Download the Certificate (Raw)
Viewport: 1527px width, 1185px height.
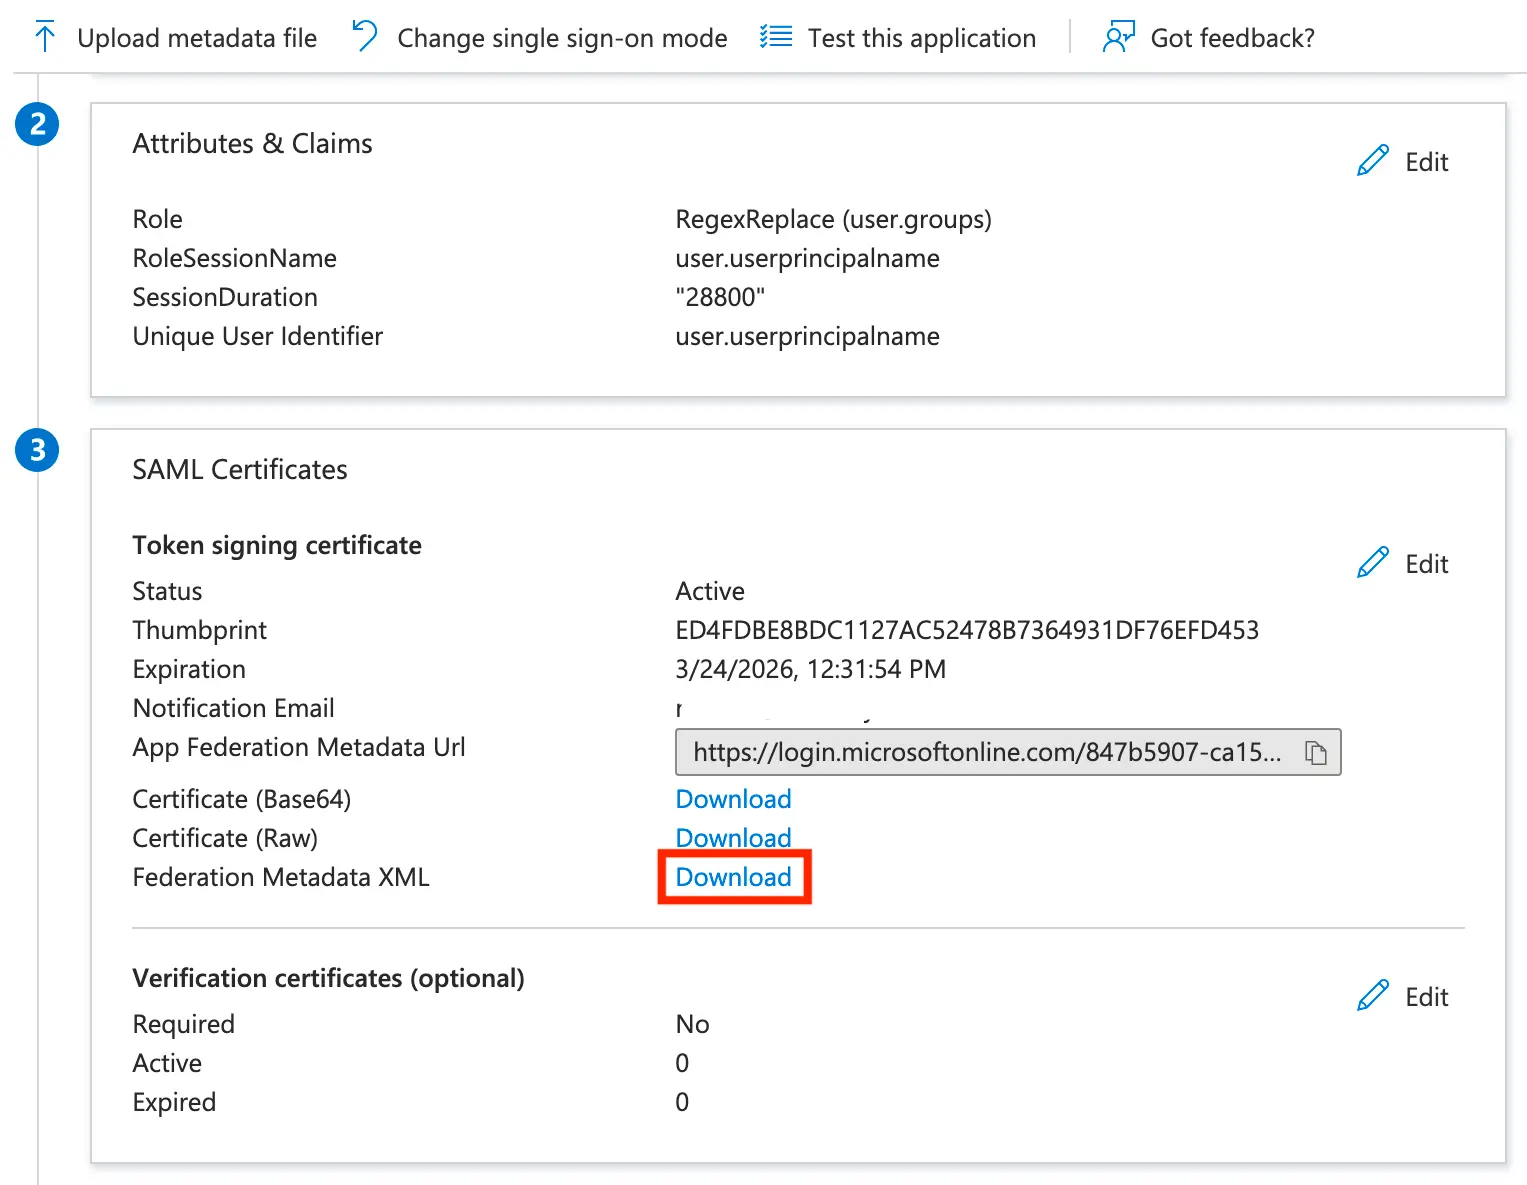point(733,838)
